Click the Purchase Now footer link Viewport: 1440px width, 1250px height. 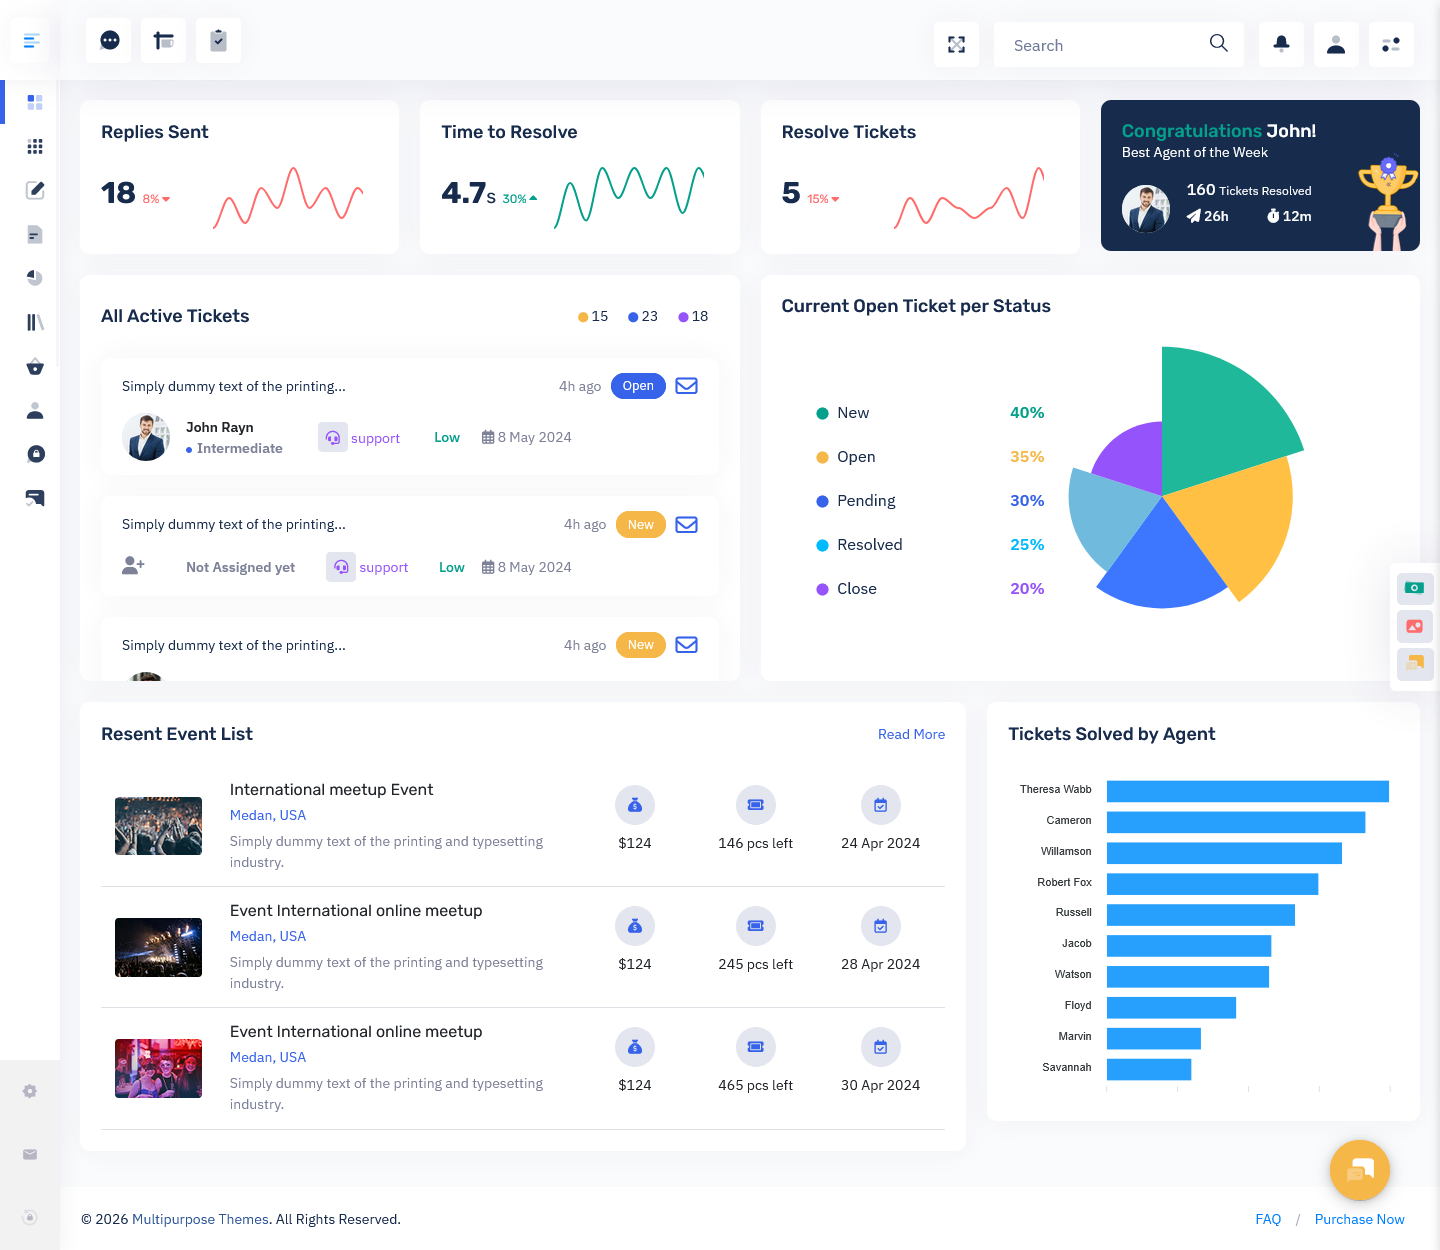(x=1359, y=1219)
